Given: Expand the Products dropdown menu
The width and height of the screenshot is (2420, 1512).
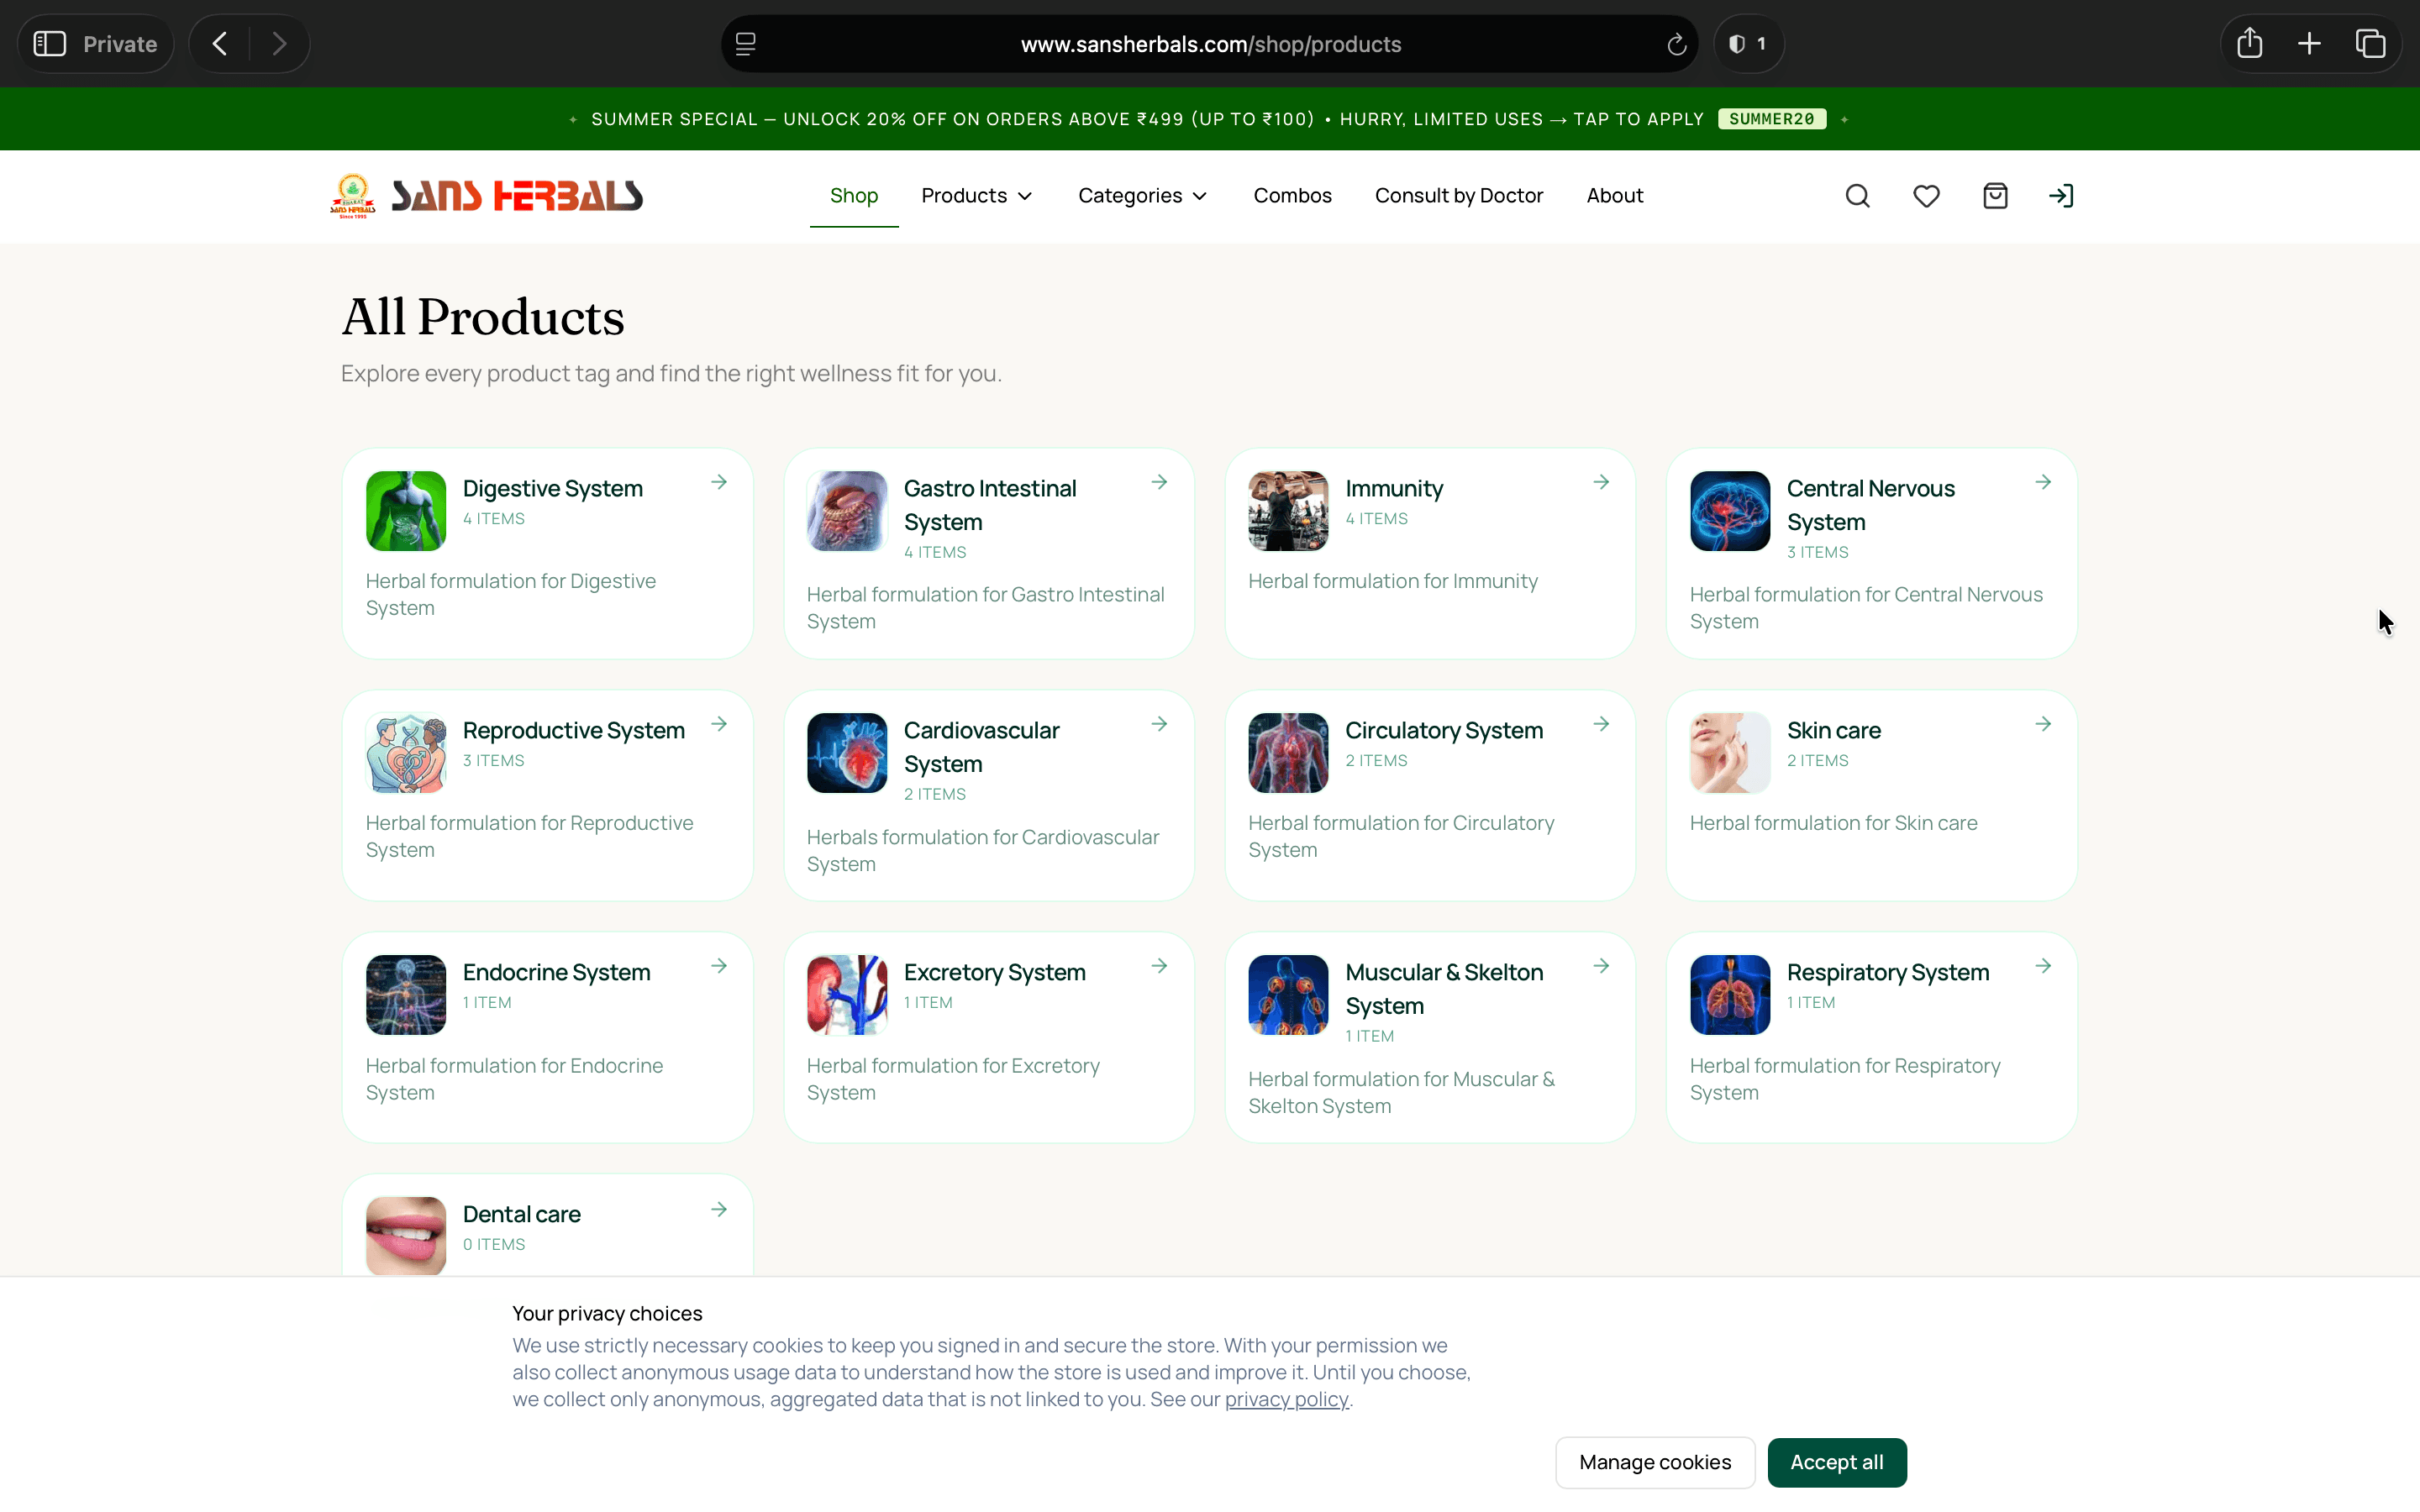Looking at the screenshot, I should tap(977, 196).
